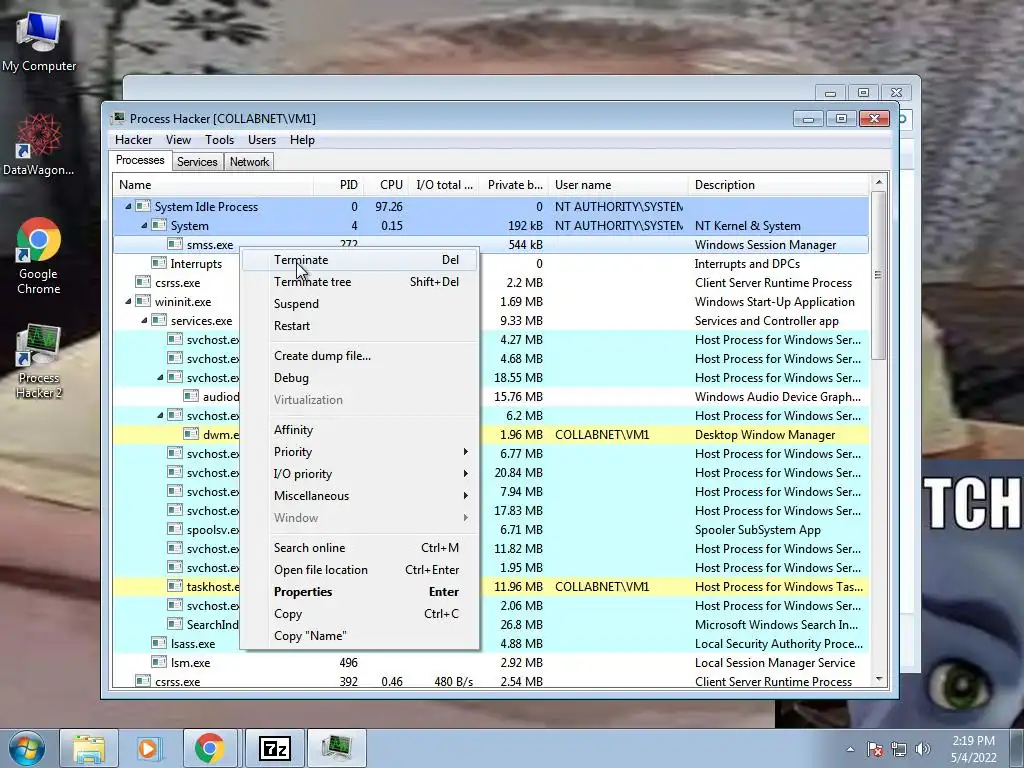Open 7-Zip from the taskbar
1024x768 pixels.
(x=274, y=748)
